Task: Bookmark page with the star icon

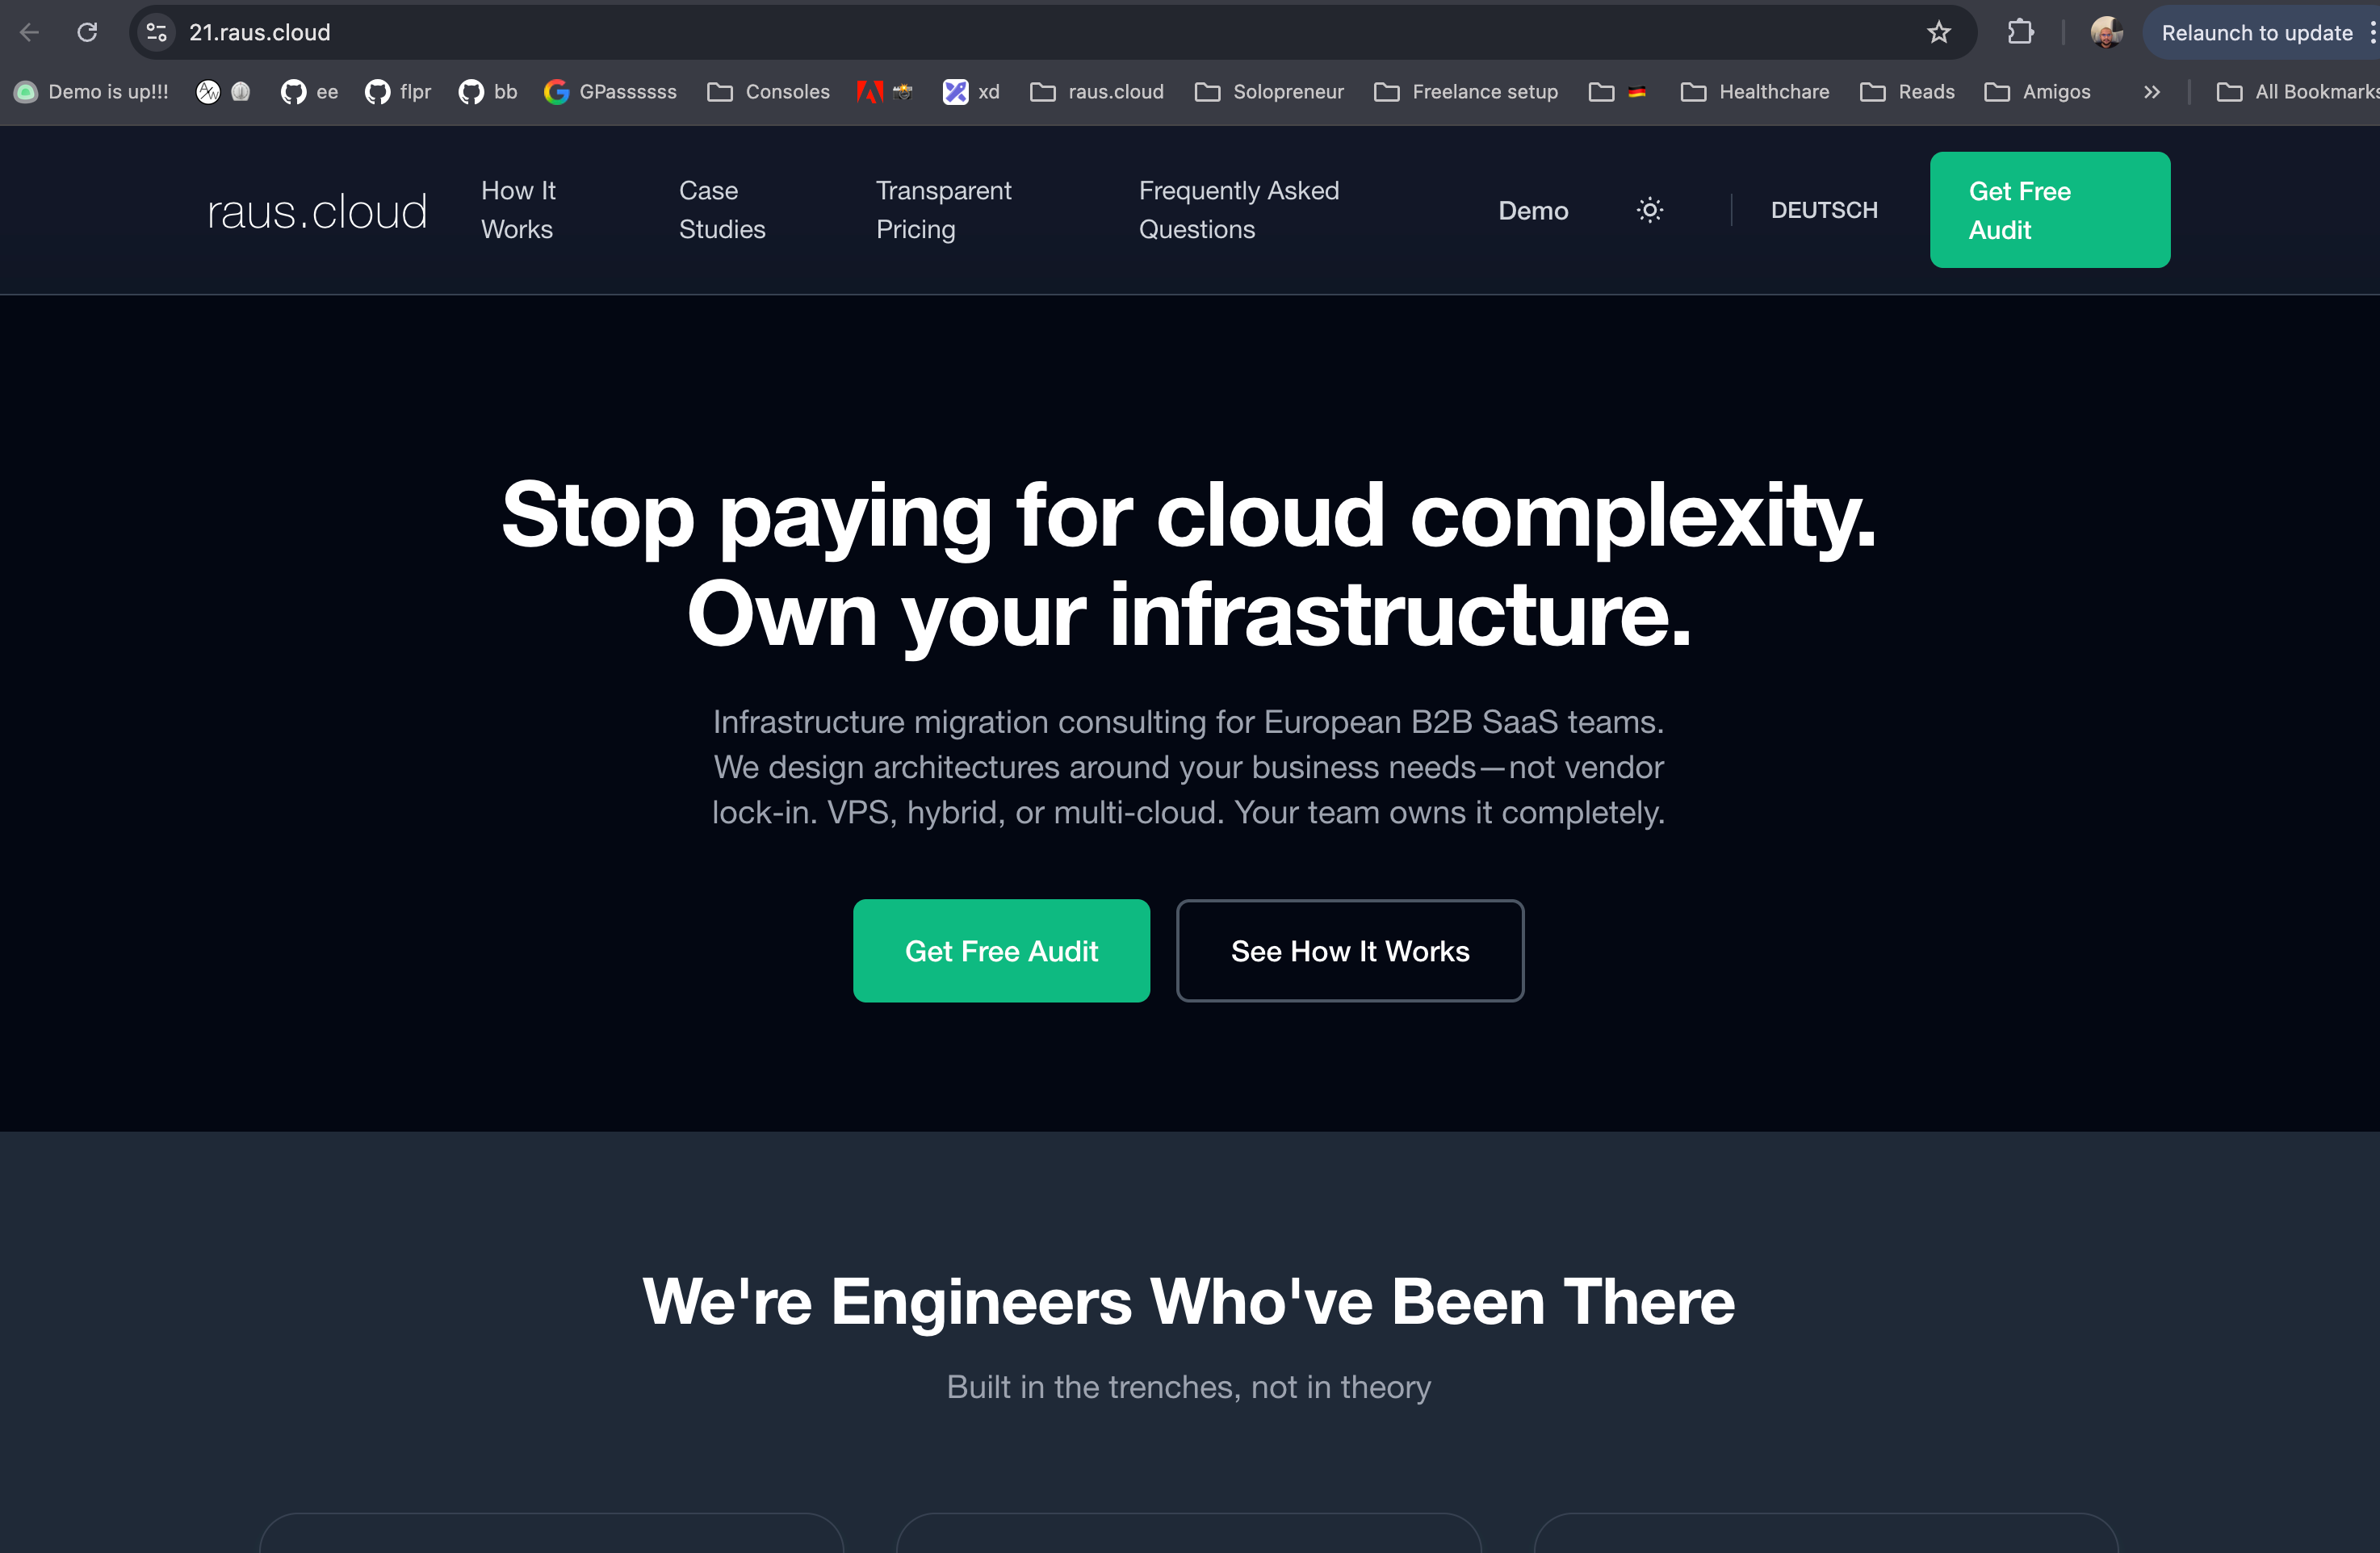Action: click(1938, 32)
